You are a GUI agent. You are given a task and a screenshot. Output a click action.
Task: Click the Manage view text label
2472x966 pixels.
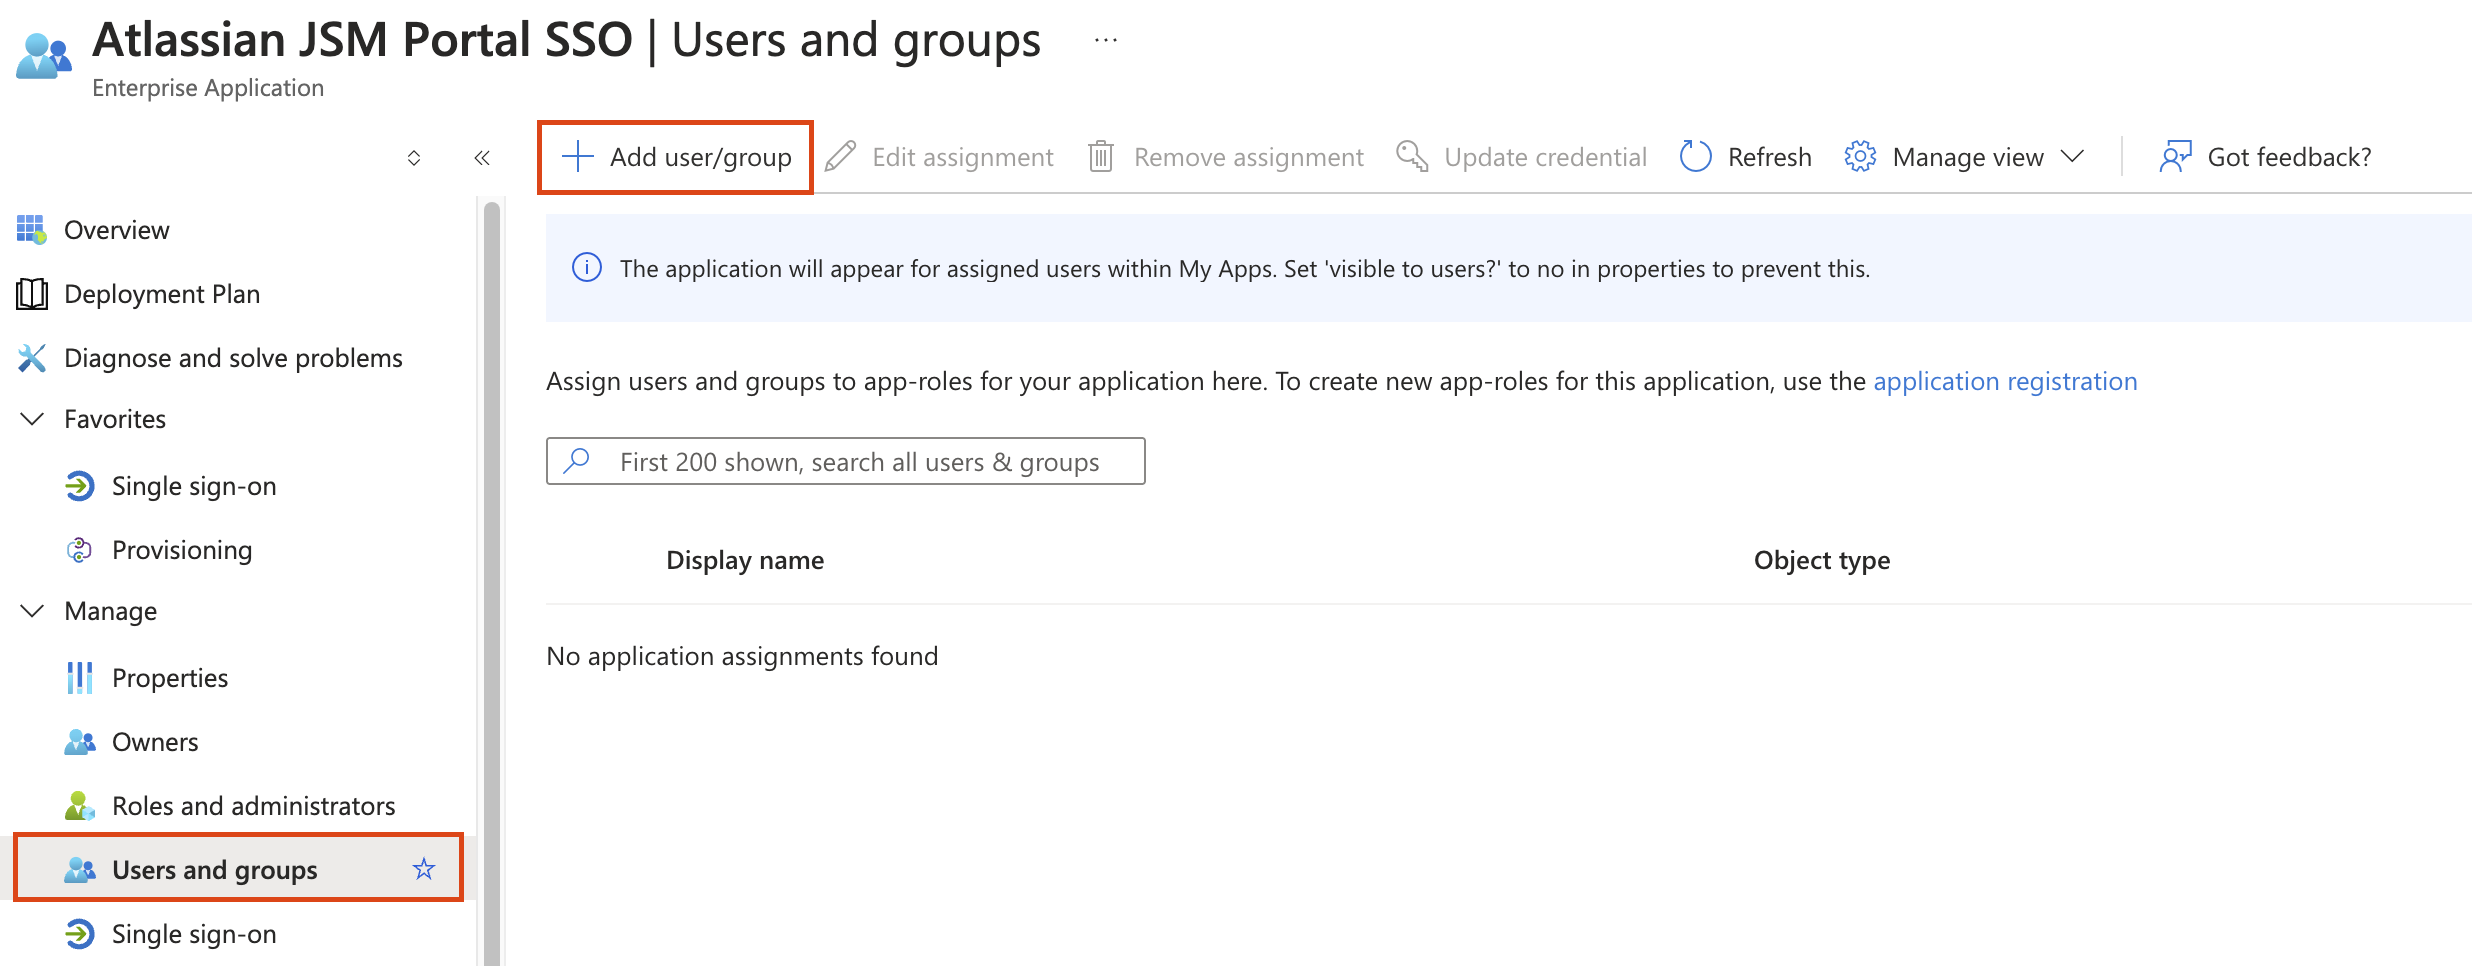point(1968,157)
